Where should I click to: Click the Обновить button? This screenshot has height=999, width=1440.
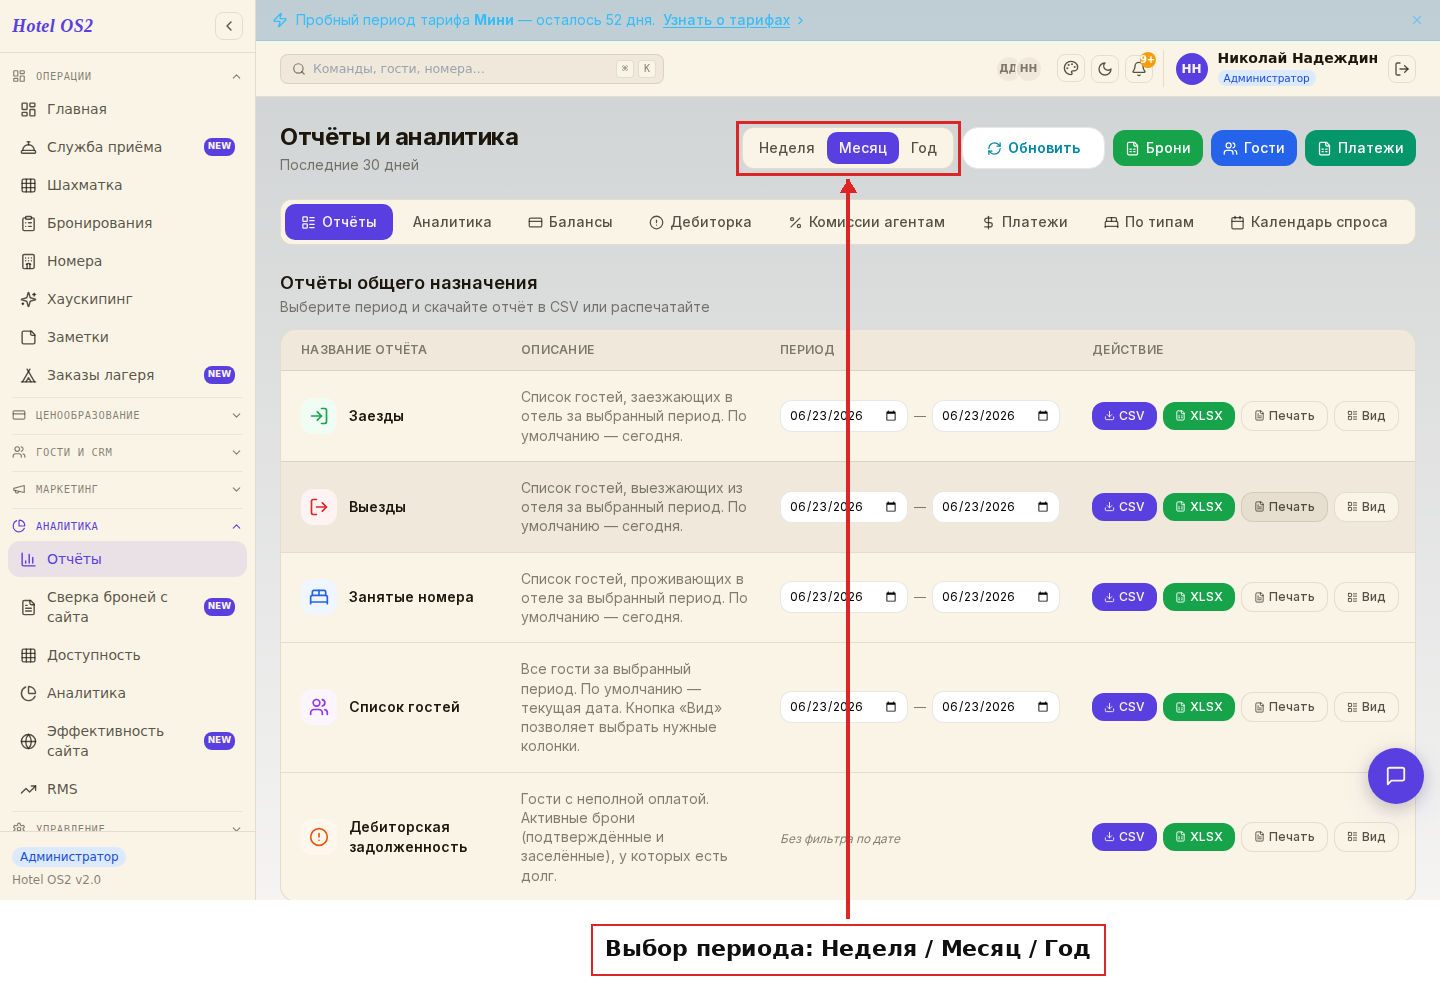pos(1034,148)
